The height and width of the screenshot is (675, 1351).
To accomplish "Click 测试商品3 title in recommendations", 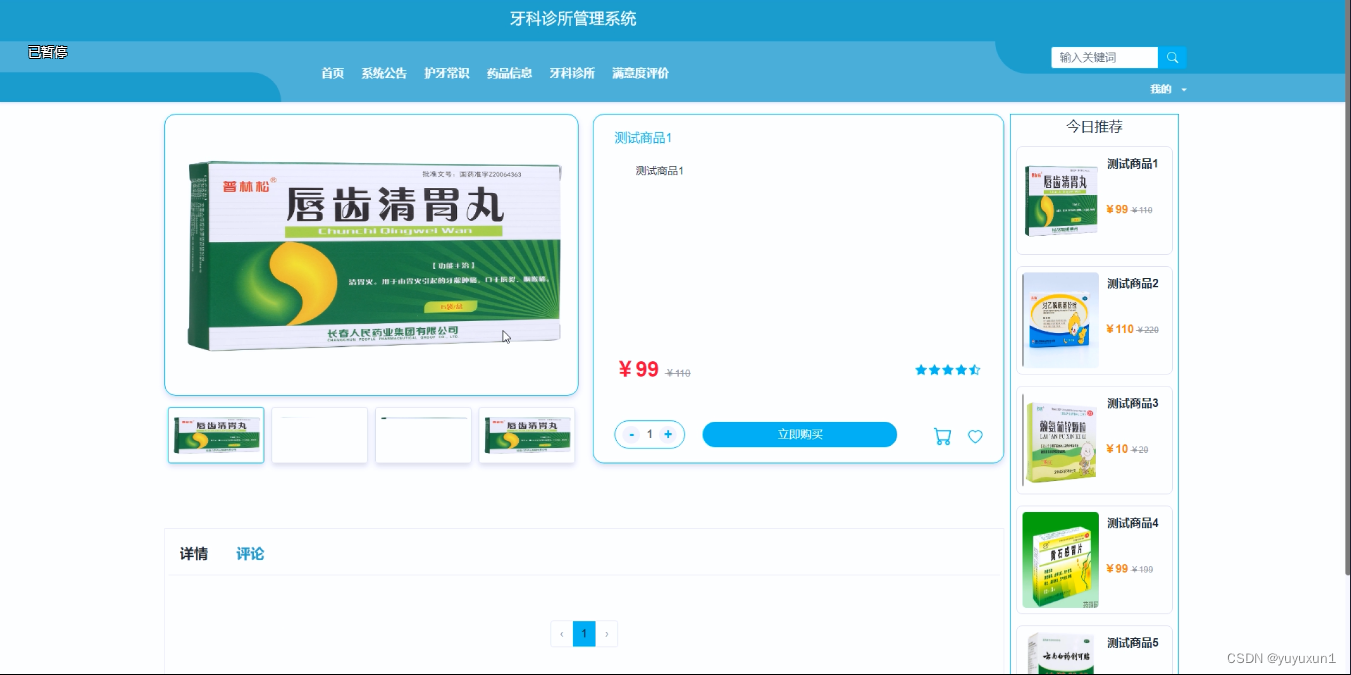I will coord(1132,404).
